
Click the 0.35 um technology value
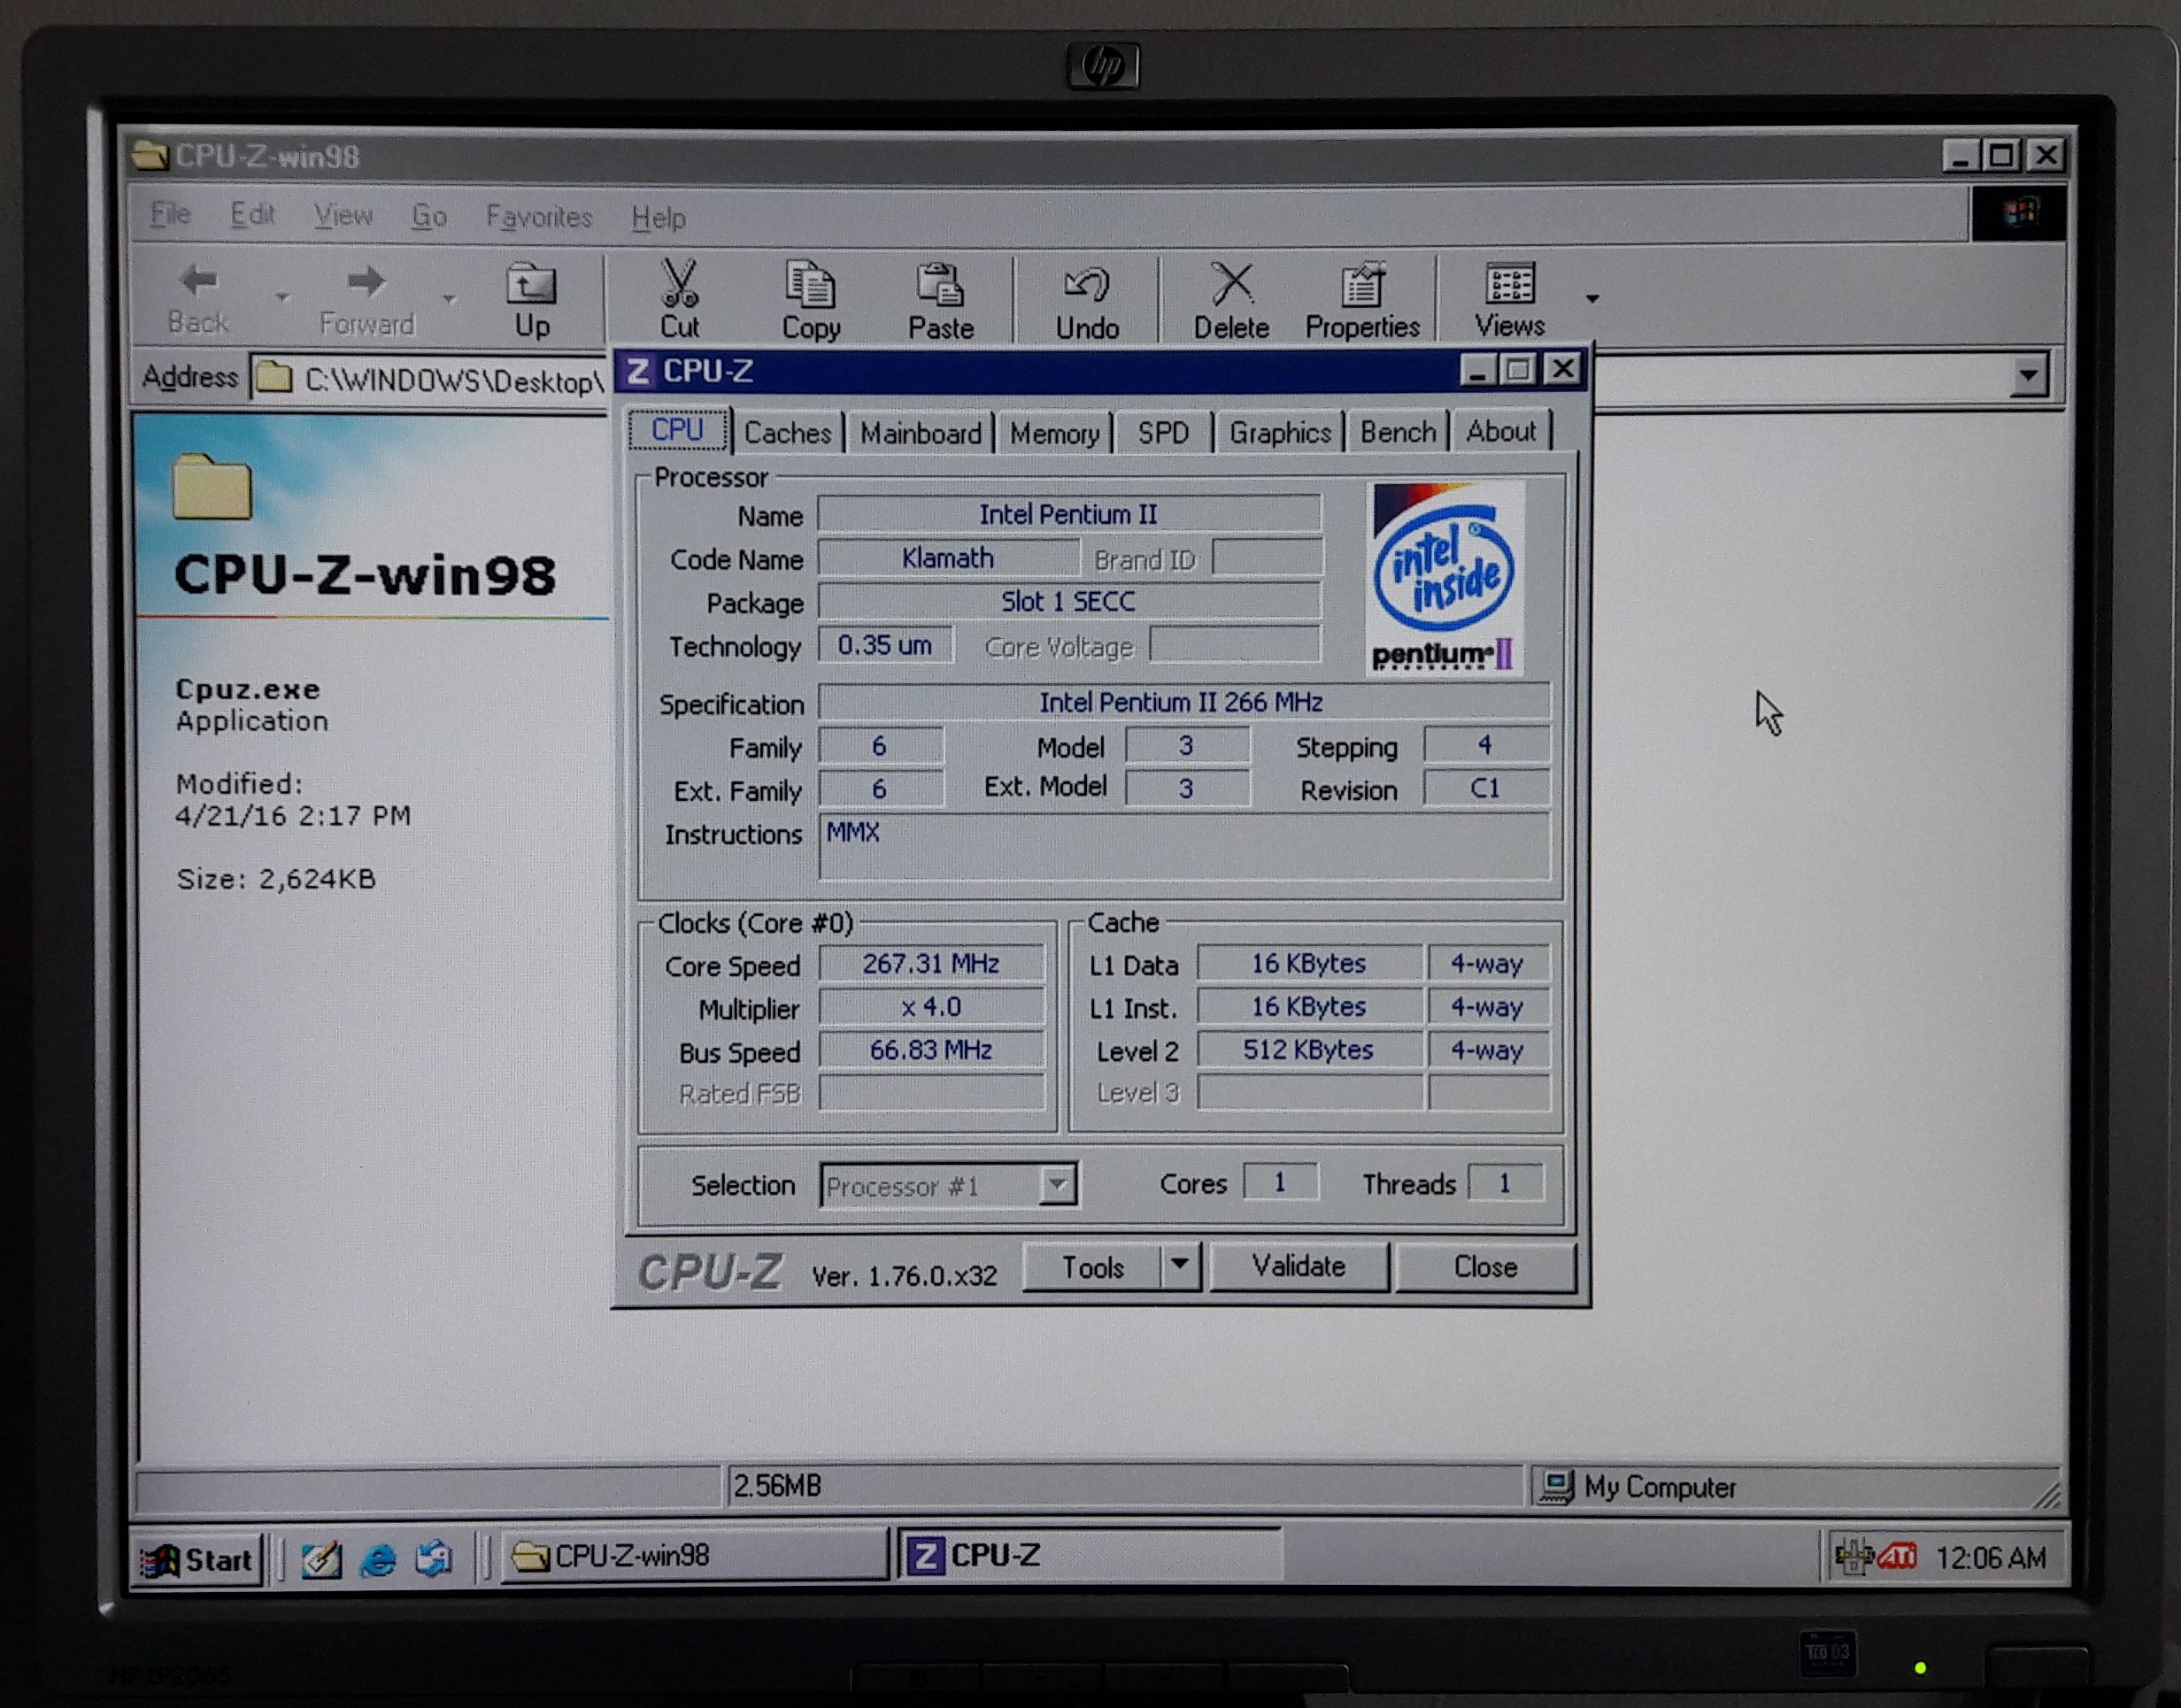click(885, 645)
